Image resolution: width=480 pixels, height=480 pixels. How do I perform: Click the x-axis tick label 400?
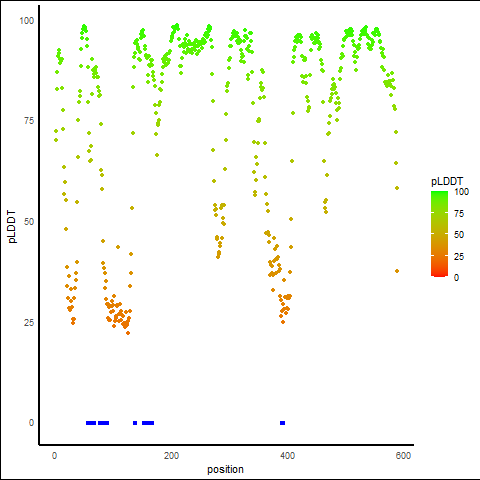[288, 456]
